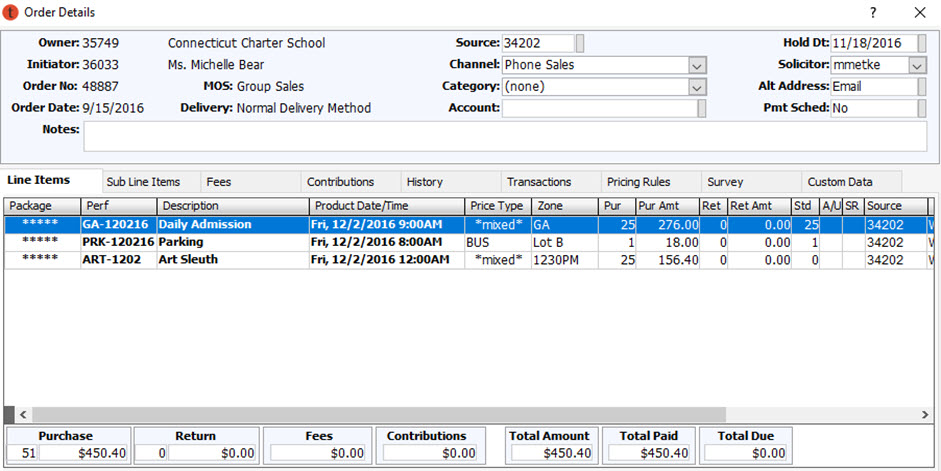
Task: Click the Pmt Sched lookup button
Action: click(x=922, y=109)
